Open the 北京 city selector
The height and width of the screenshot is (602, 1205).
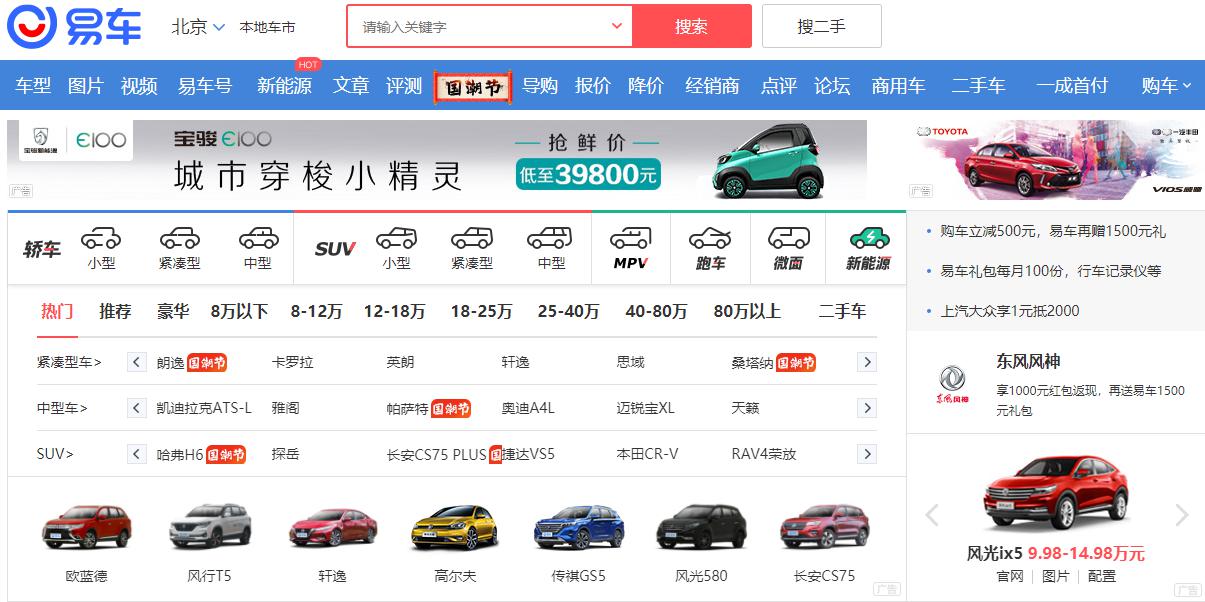198,27
